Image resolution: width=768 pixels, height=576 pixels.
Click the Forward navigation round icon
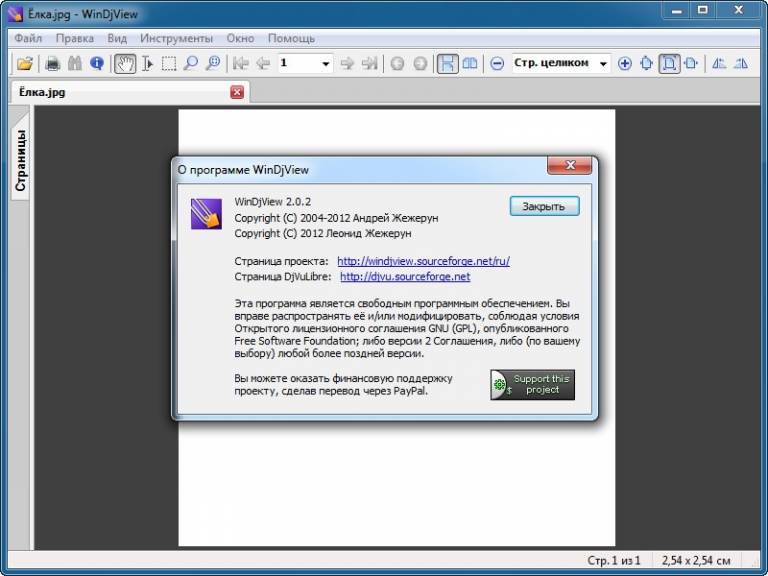point(420,63)
